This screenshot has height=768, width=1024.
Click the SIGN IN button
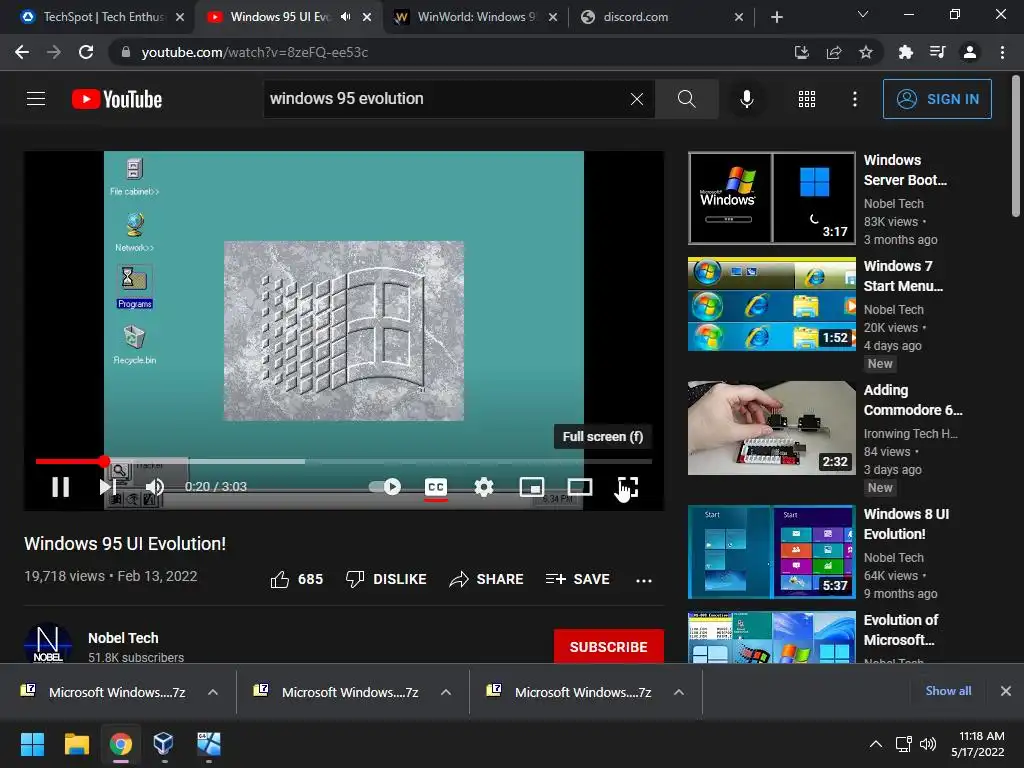click(x=937, y=99)
